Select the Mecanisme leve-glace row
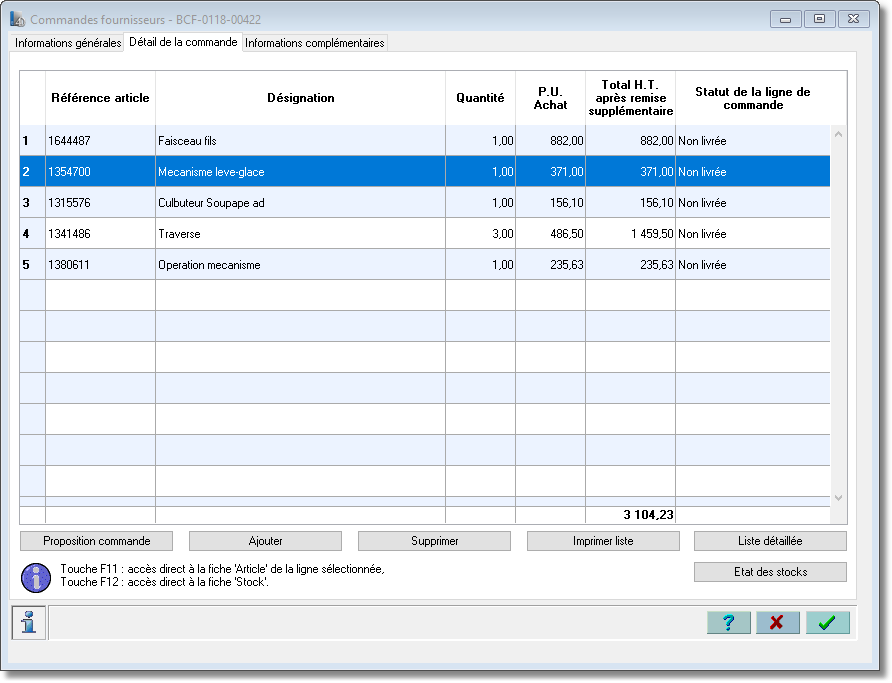The height and width of the screenshot is (683, 892). click(x=425, y=172)
